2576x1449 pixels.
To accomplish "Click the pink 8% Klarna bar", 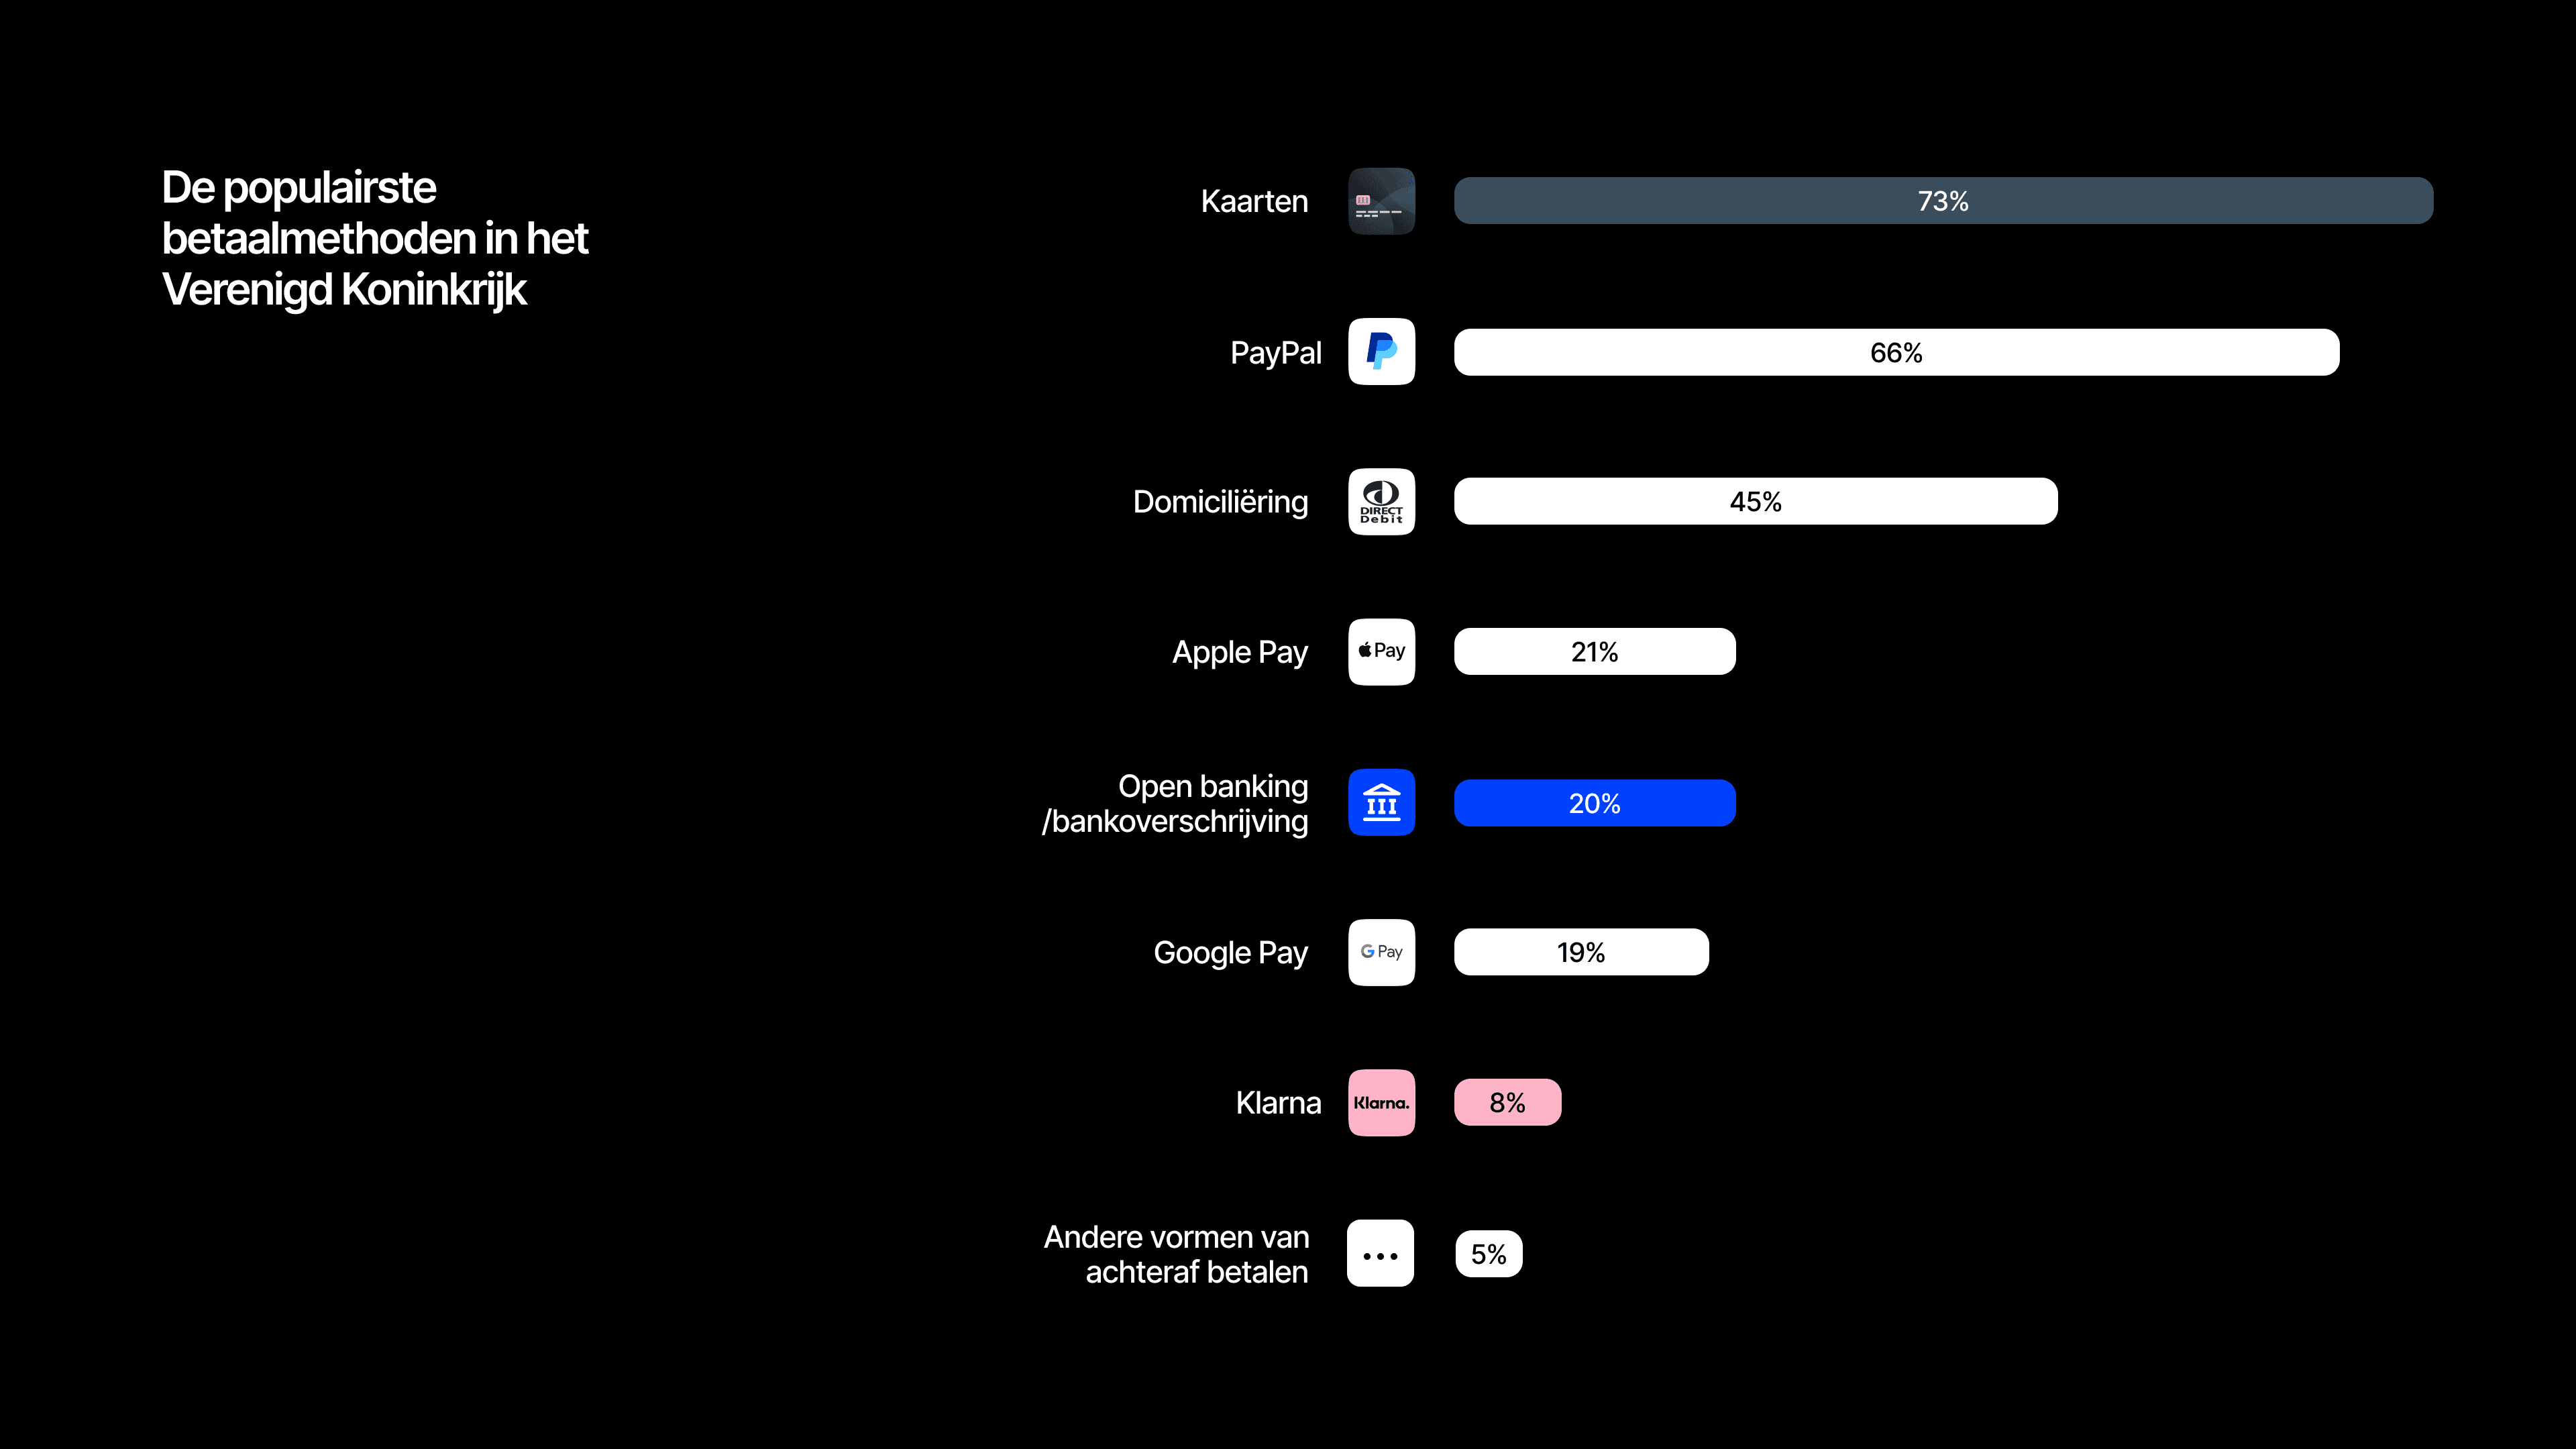I will coord(1507,1102).
